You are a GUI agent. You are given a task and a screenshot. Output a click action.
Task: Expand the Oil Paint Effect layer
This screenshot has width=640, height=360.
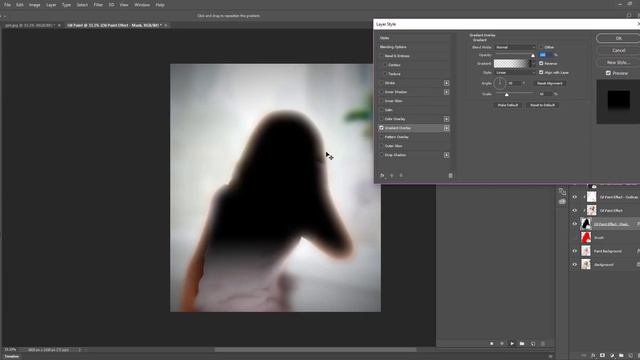point(584,210)
